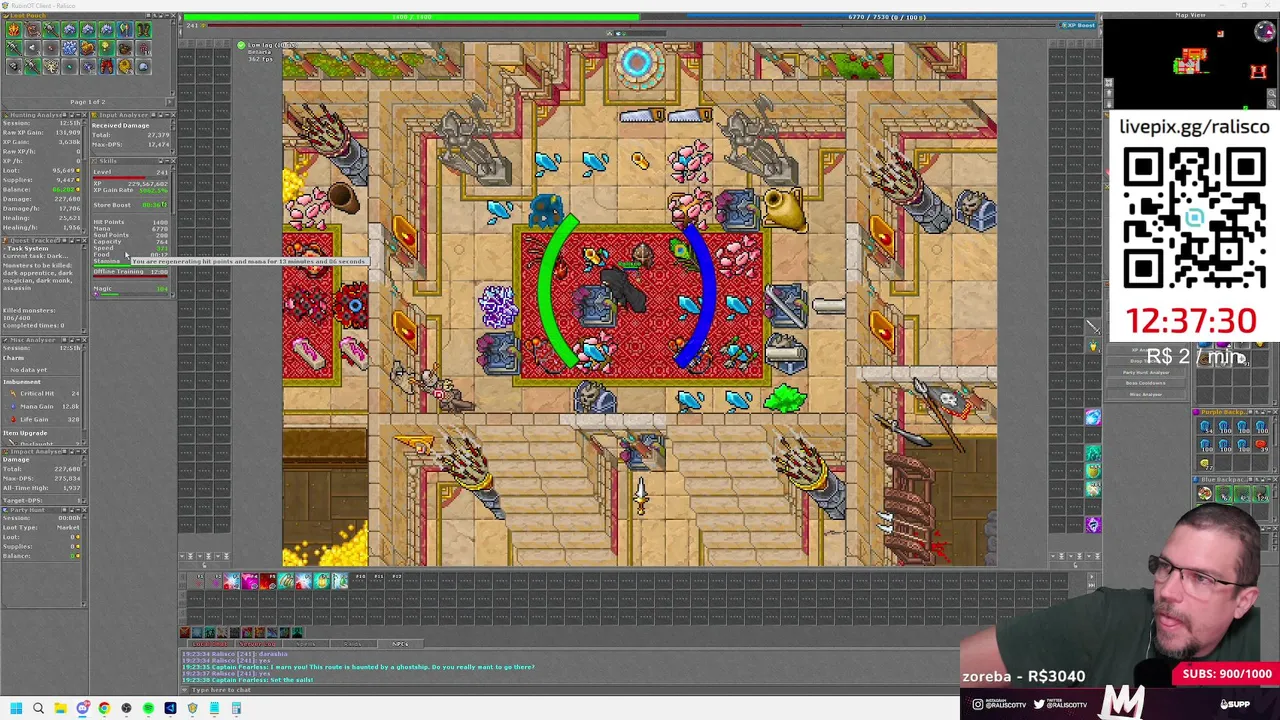Click the Low lag status indicator
The height and width of the screenshot is (720, 1280).
click(x=266, y=45)
